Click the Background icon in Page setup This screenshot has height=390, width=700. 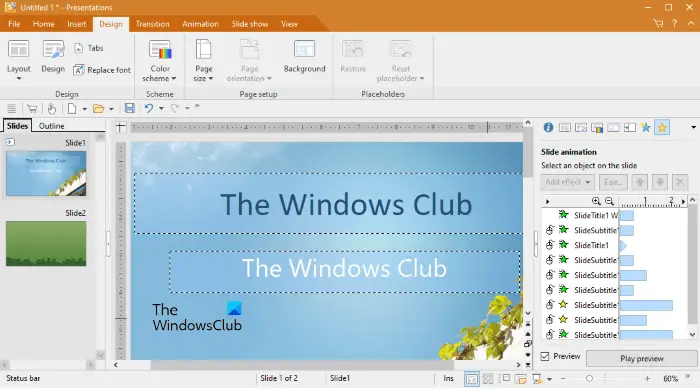click(x=304, y=56)
